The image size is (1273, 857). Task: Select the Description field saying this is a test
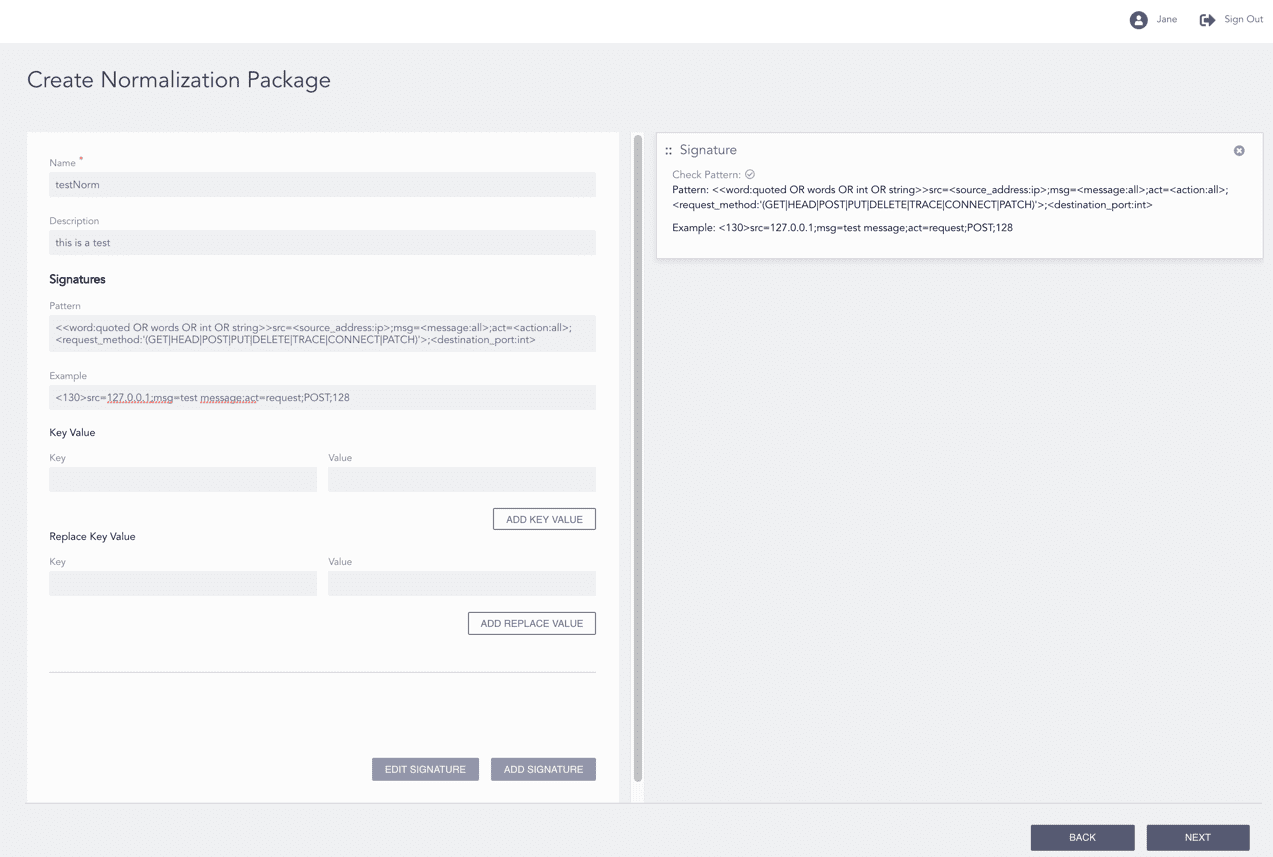tap(322, 242)
